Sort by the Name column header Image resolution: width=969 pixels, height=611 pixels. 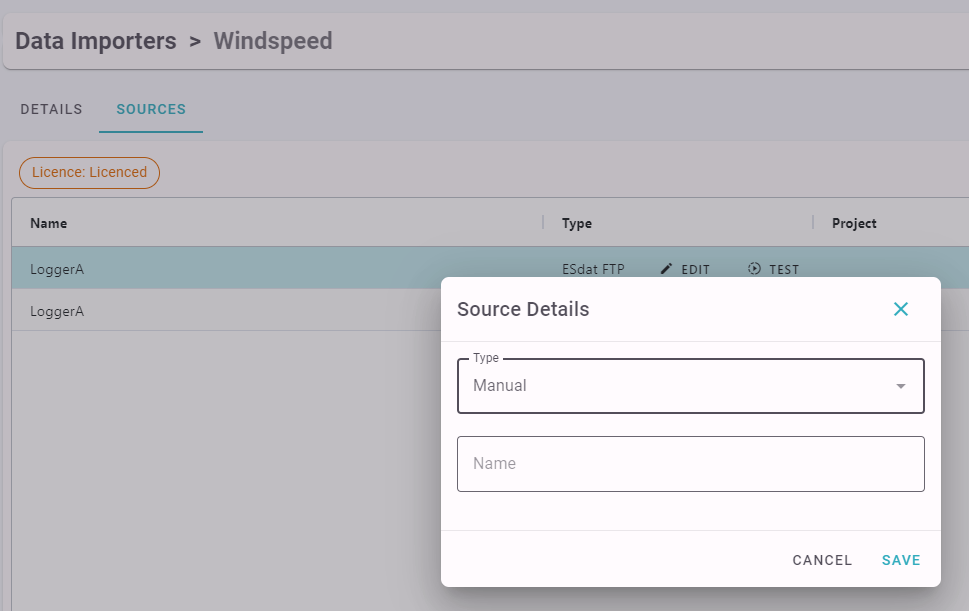(x=49, y=223)
